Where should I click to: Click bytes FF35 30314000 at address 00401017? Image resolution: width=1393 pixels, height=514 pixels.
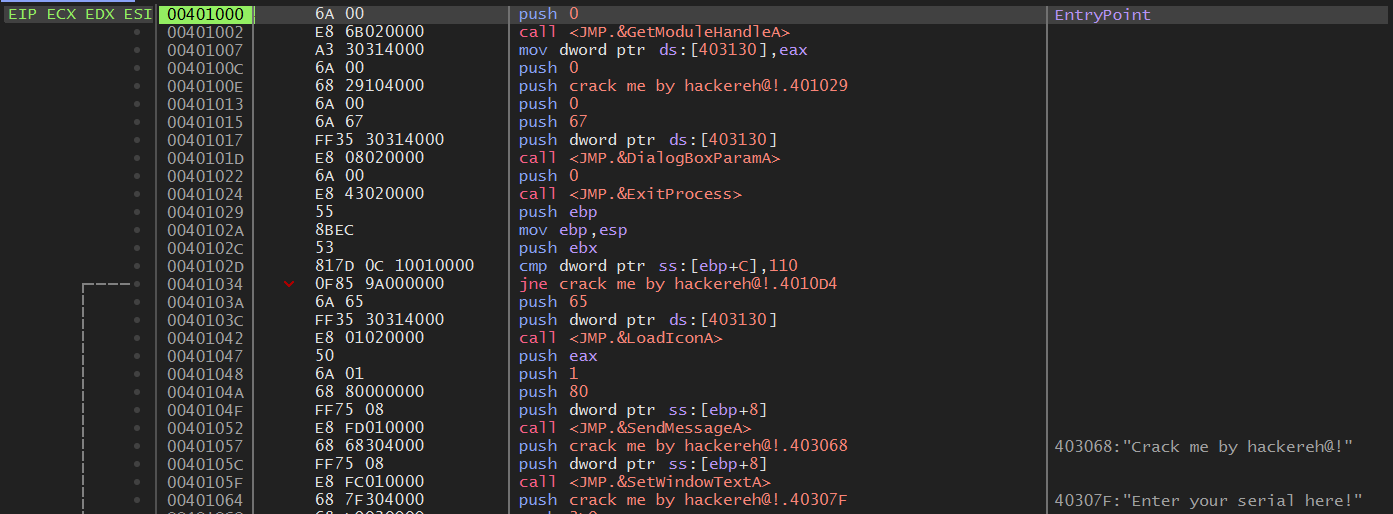pos(380,140)
